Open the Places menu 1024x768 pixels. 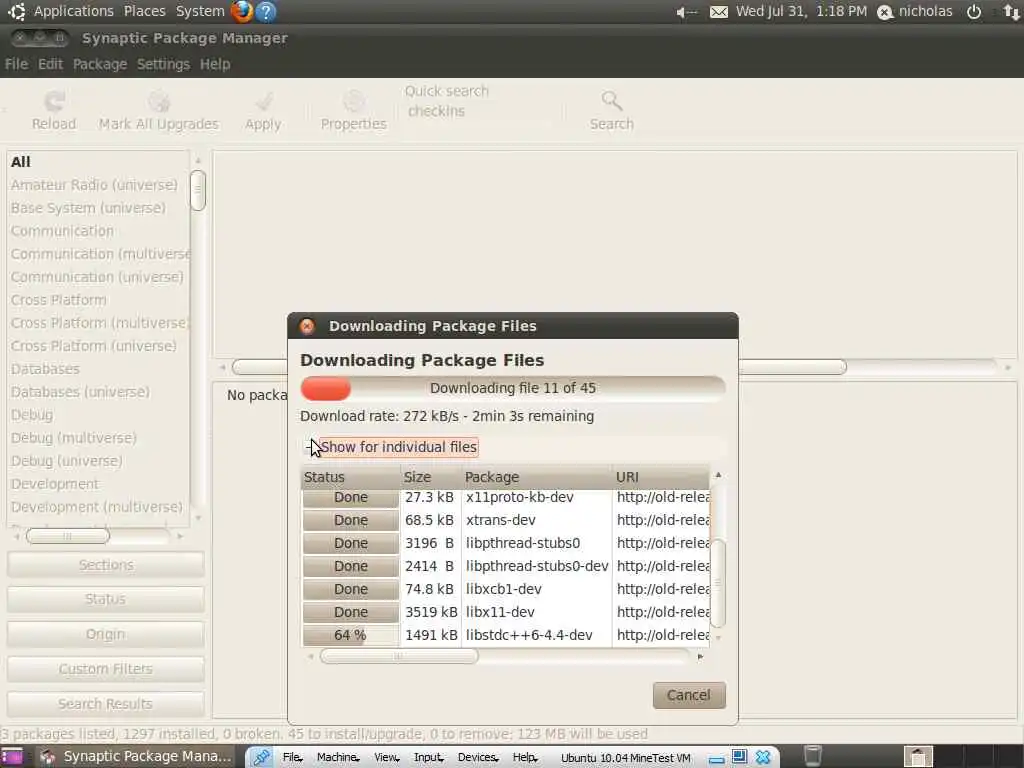tap(144, 11)
